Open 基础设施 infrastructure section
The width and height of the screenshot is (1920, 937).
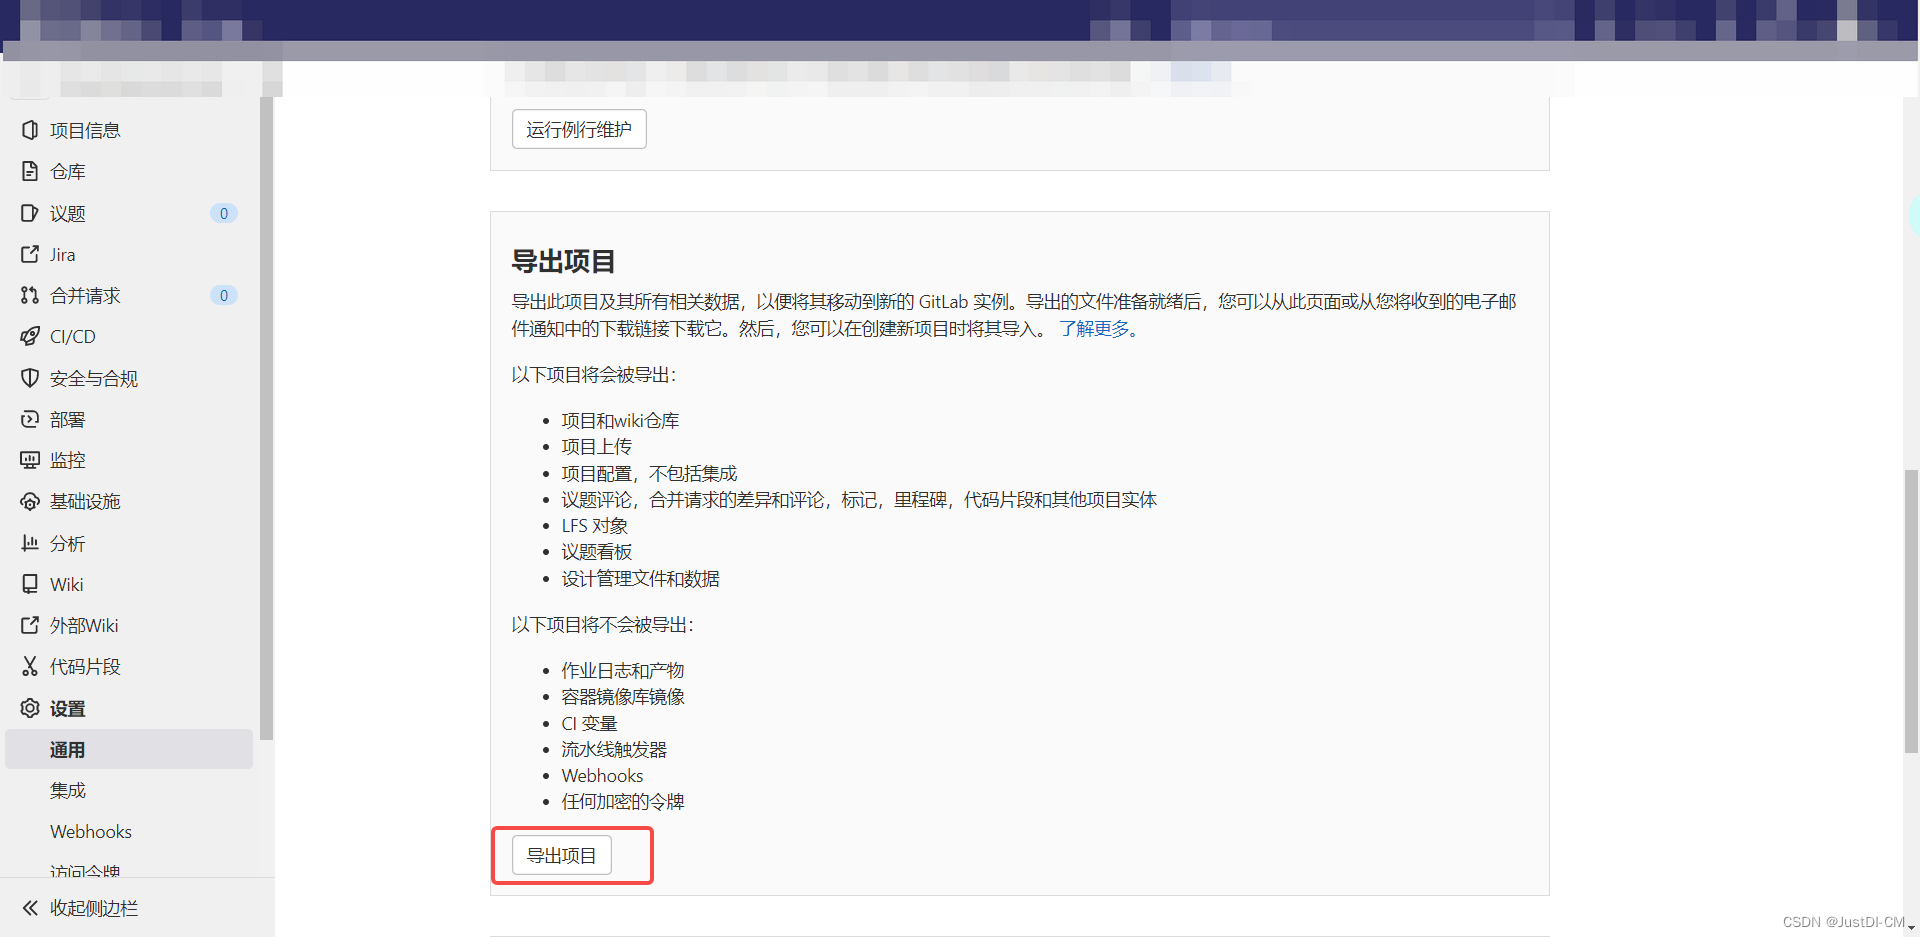(86, 501)
